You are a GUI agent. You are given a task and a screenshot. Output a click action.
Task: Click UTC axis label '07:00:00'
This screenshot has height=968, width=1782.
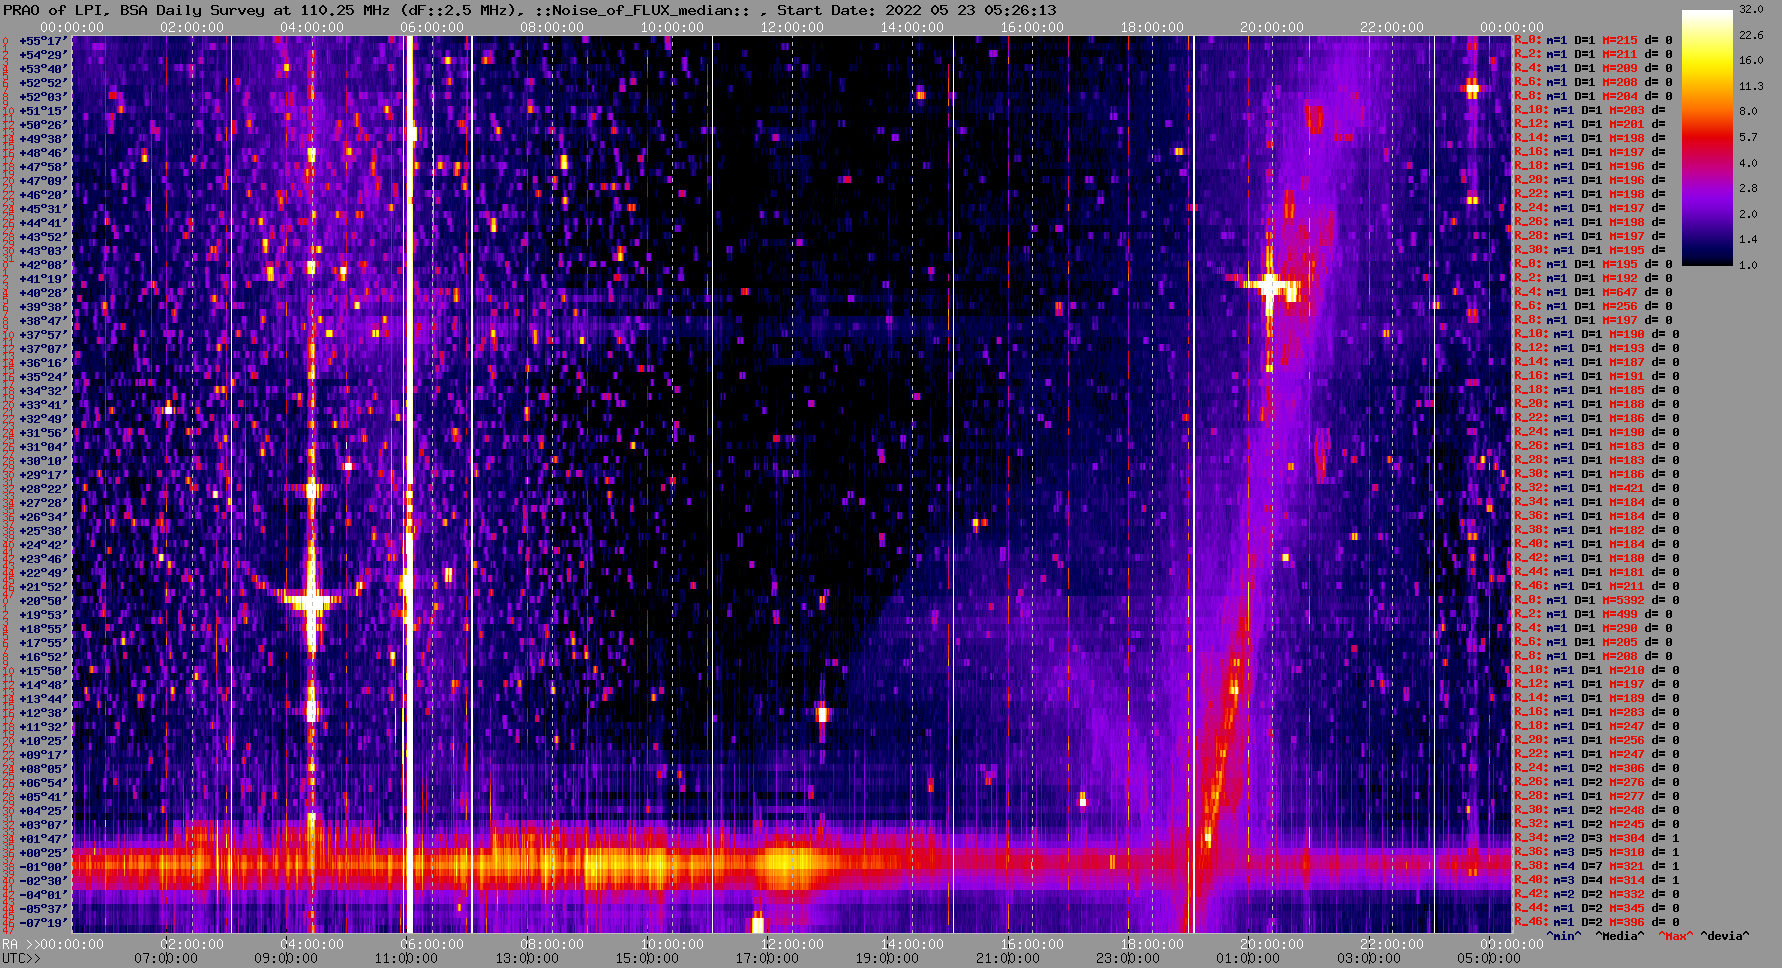(165, 958)
